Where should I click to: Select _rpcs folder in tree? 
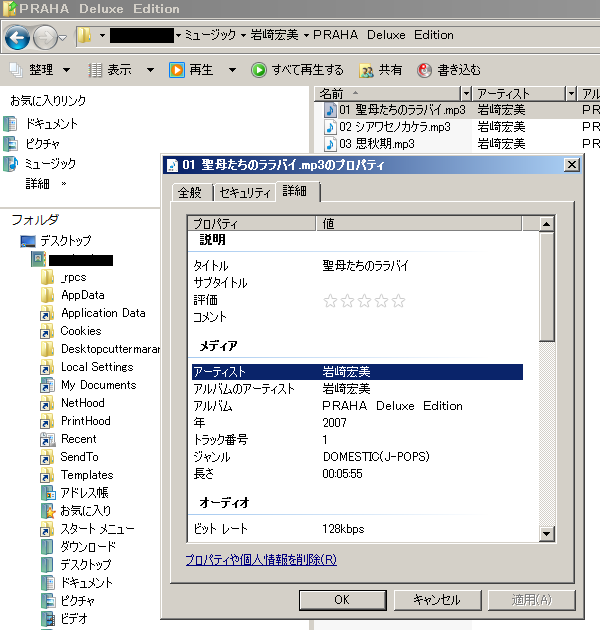pos(74,277)
